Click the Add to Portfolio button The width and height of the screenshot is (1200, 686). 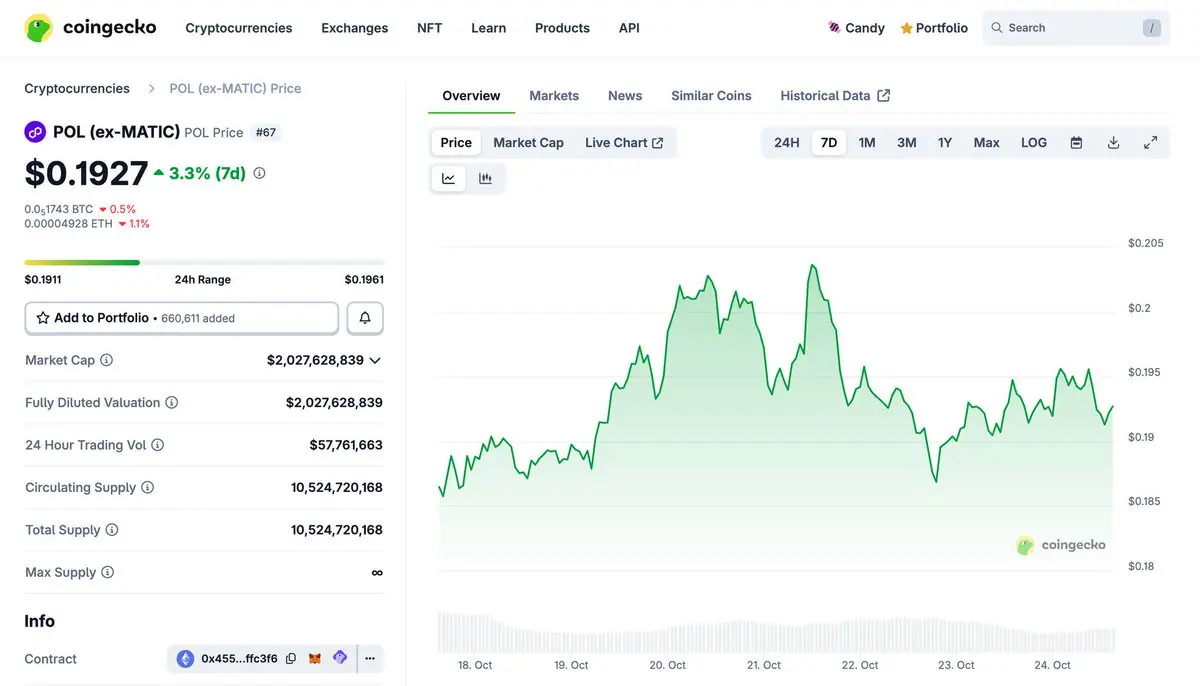click(181, 318)
